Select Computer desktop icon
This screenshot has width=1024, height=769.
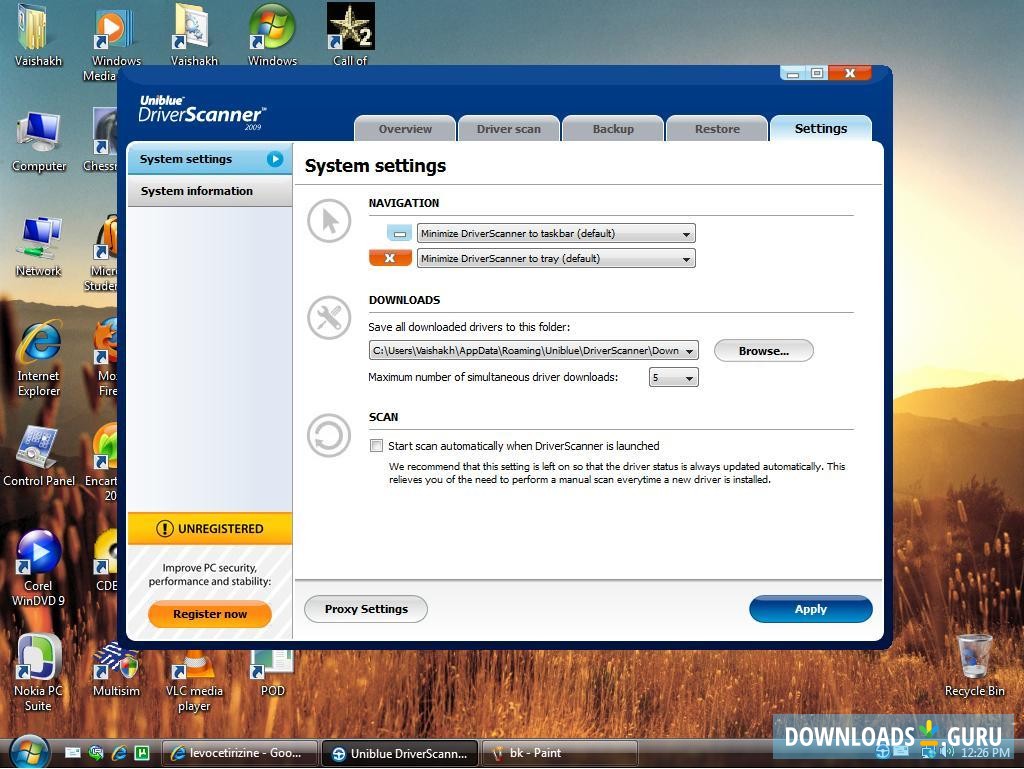pyautogui.click(x=39, y=142)
